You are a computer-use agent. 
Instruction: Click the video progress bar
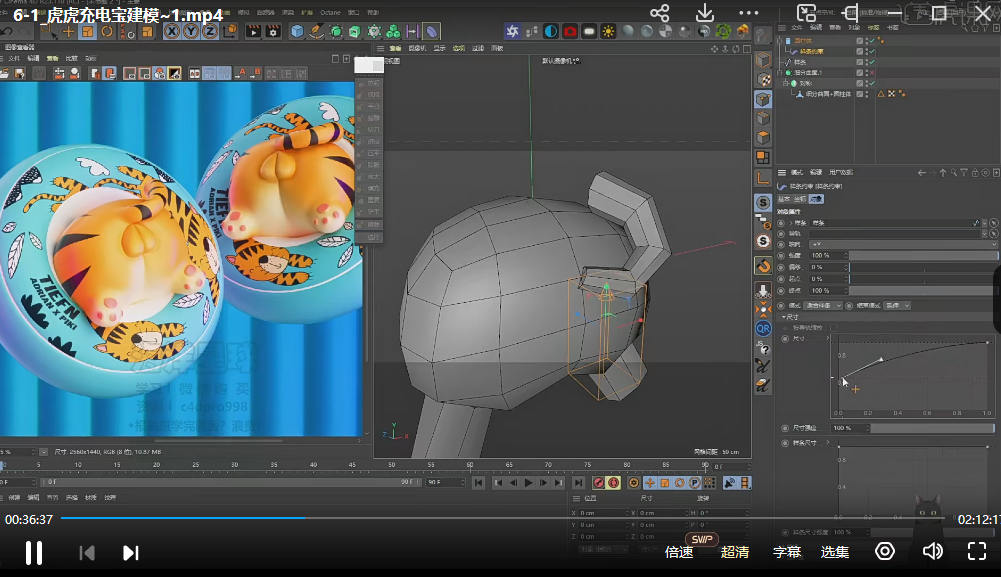500,518
